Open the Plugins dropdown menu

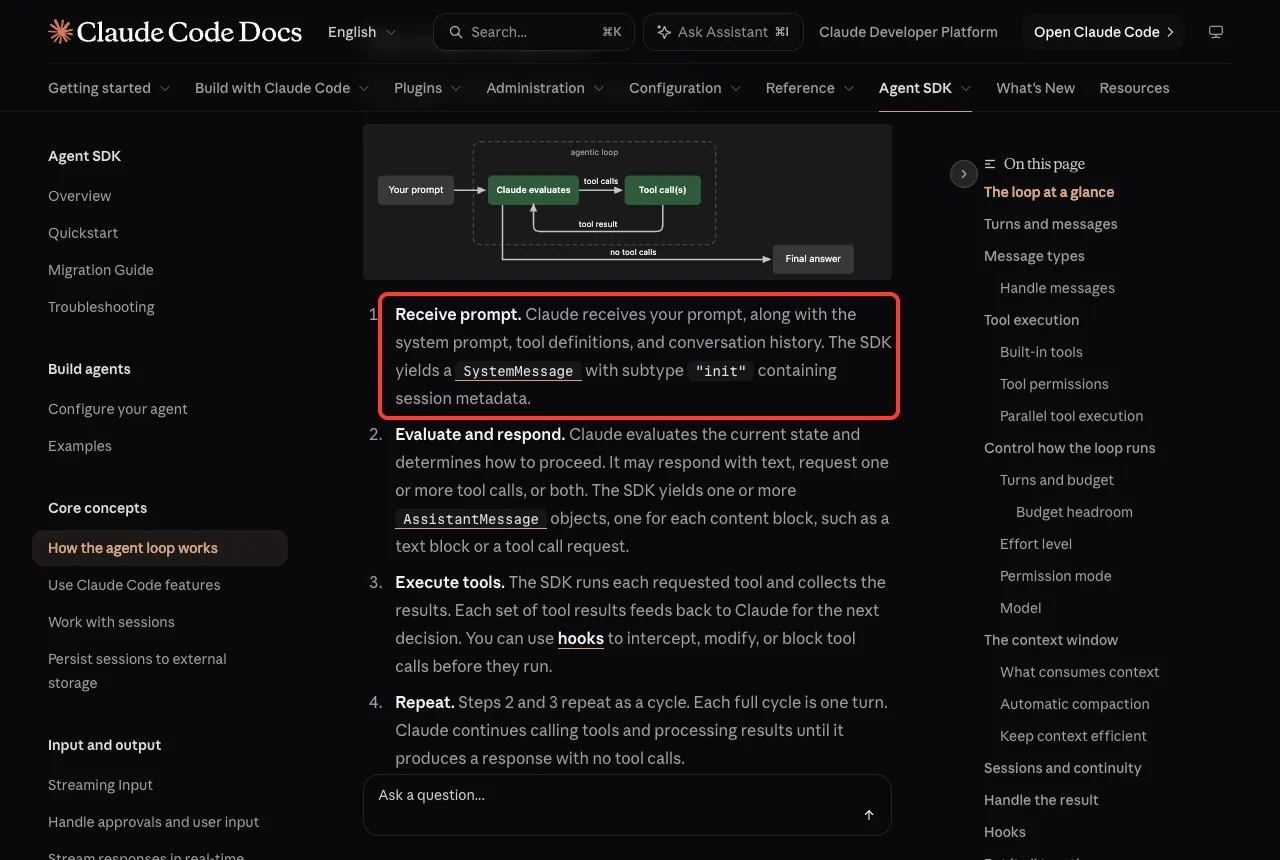pos(428,88)
